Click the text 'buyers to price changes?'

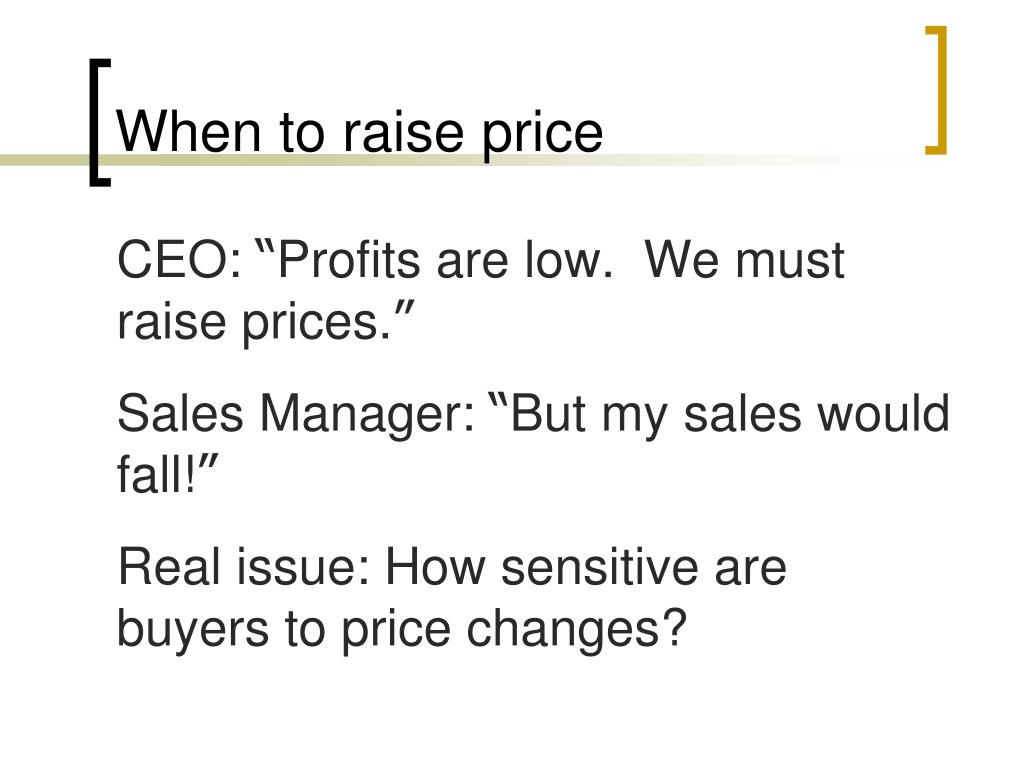402,630
